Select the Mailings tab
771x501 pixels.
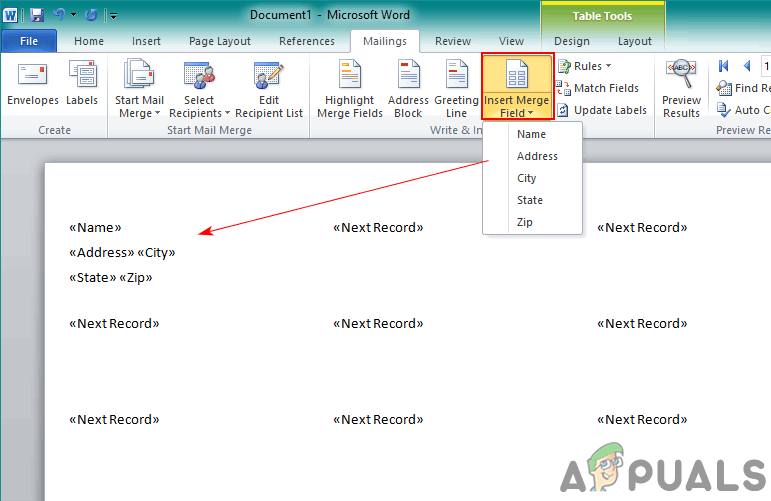point(385,41)
